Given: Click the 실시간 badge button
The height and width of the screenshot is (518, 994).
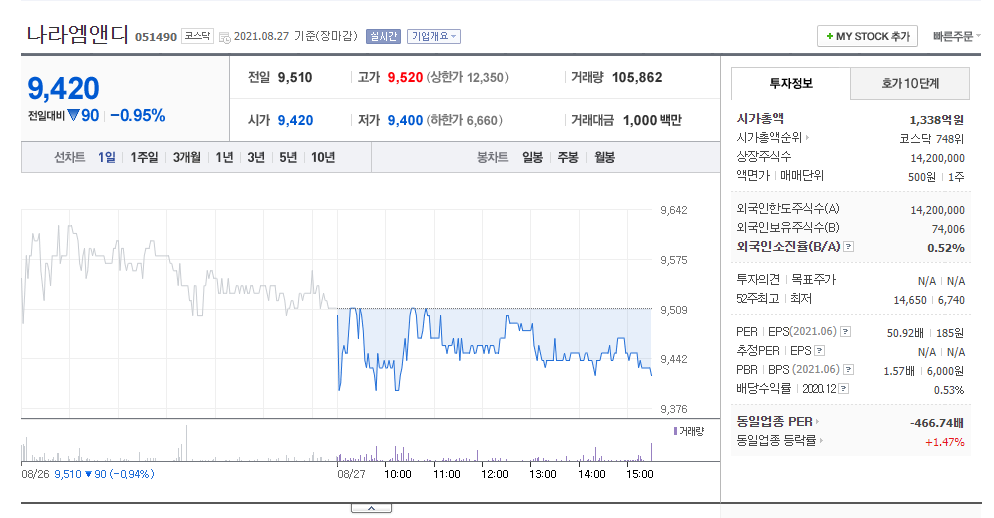Looking at the screenshot, I should (384, 36).
